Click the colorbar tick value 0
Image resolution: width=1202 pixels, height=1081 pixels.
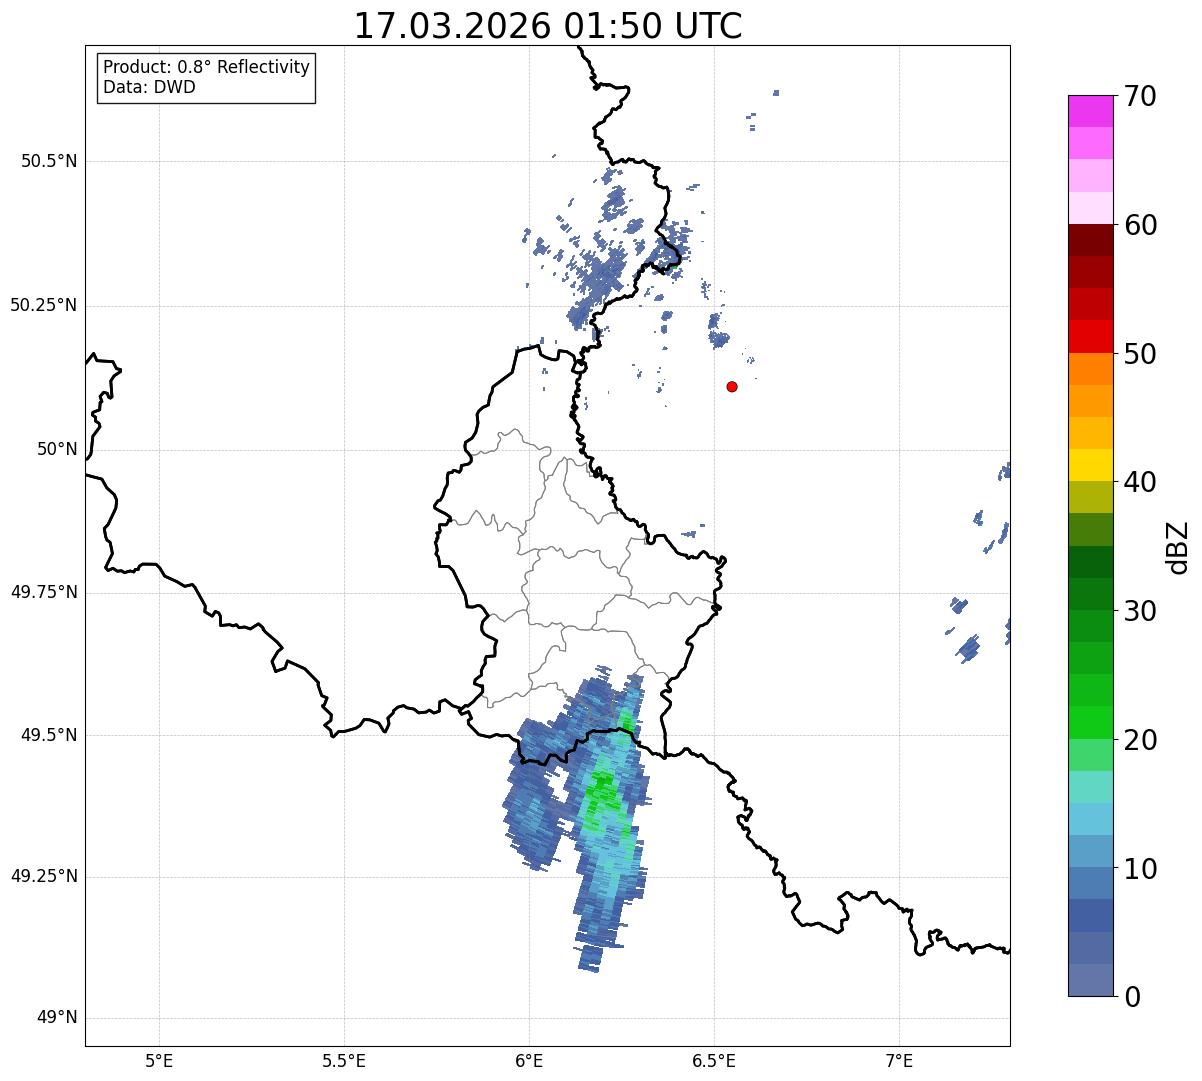click(1131, 997)
